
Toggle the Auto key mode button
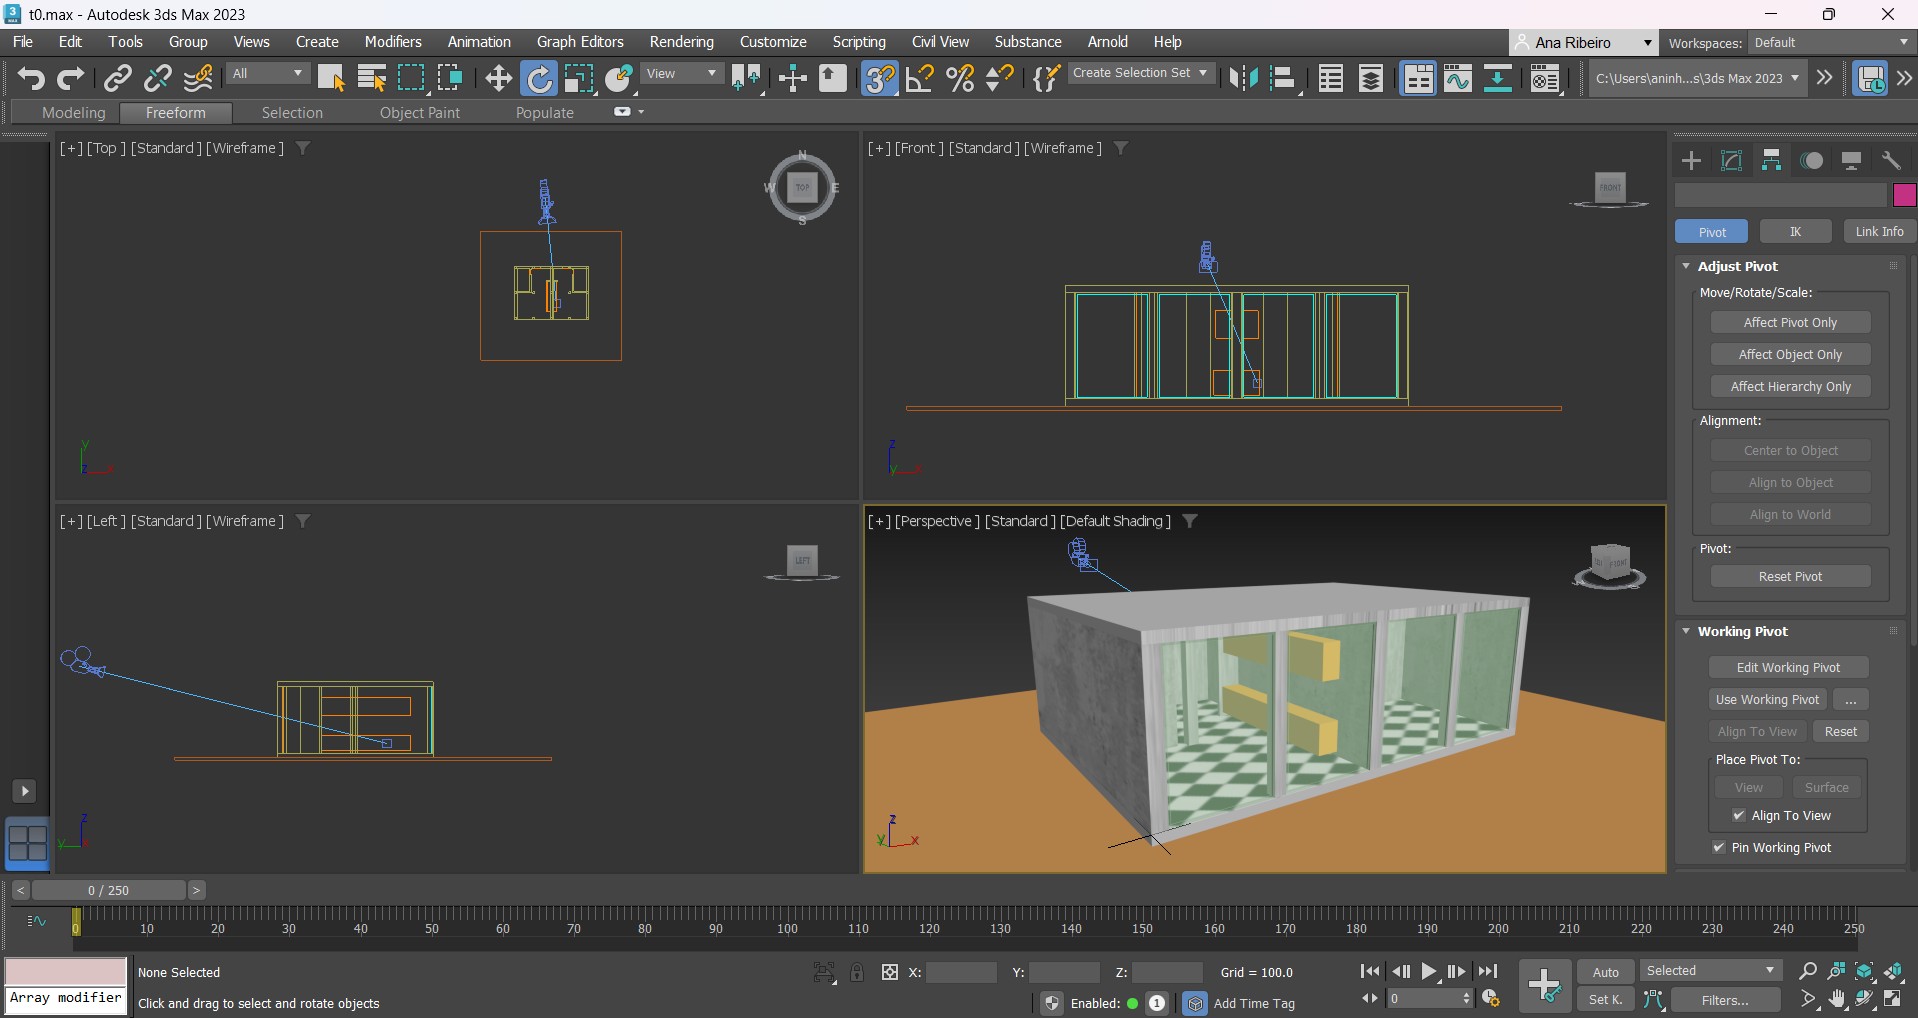click(1605, 972)
